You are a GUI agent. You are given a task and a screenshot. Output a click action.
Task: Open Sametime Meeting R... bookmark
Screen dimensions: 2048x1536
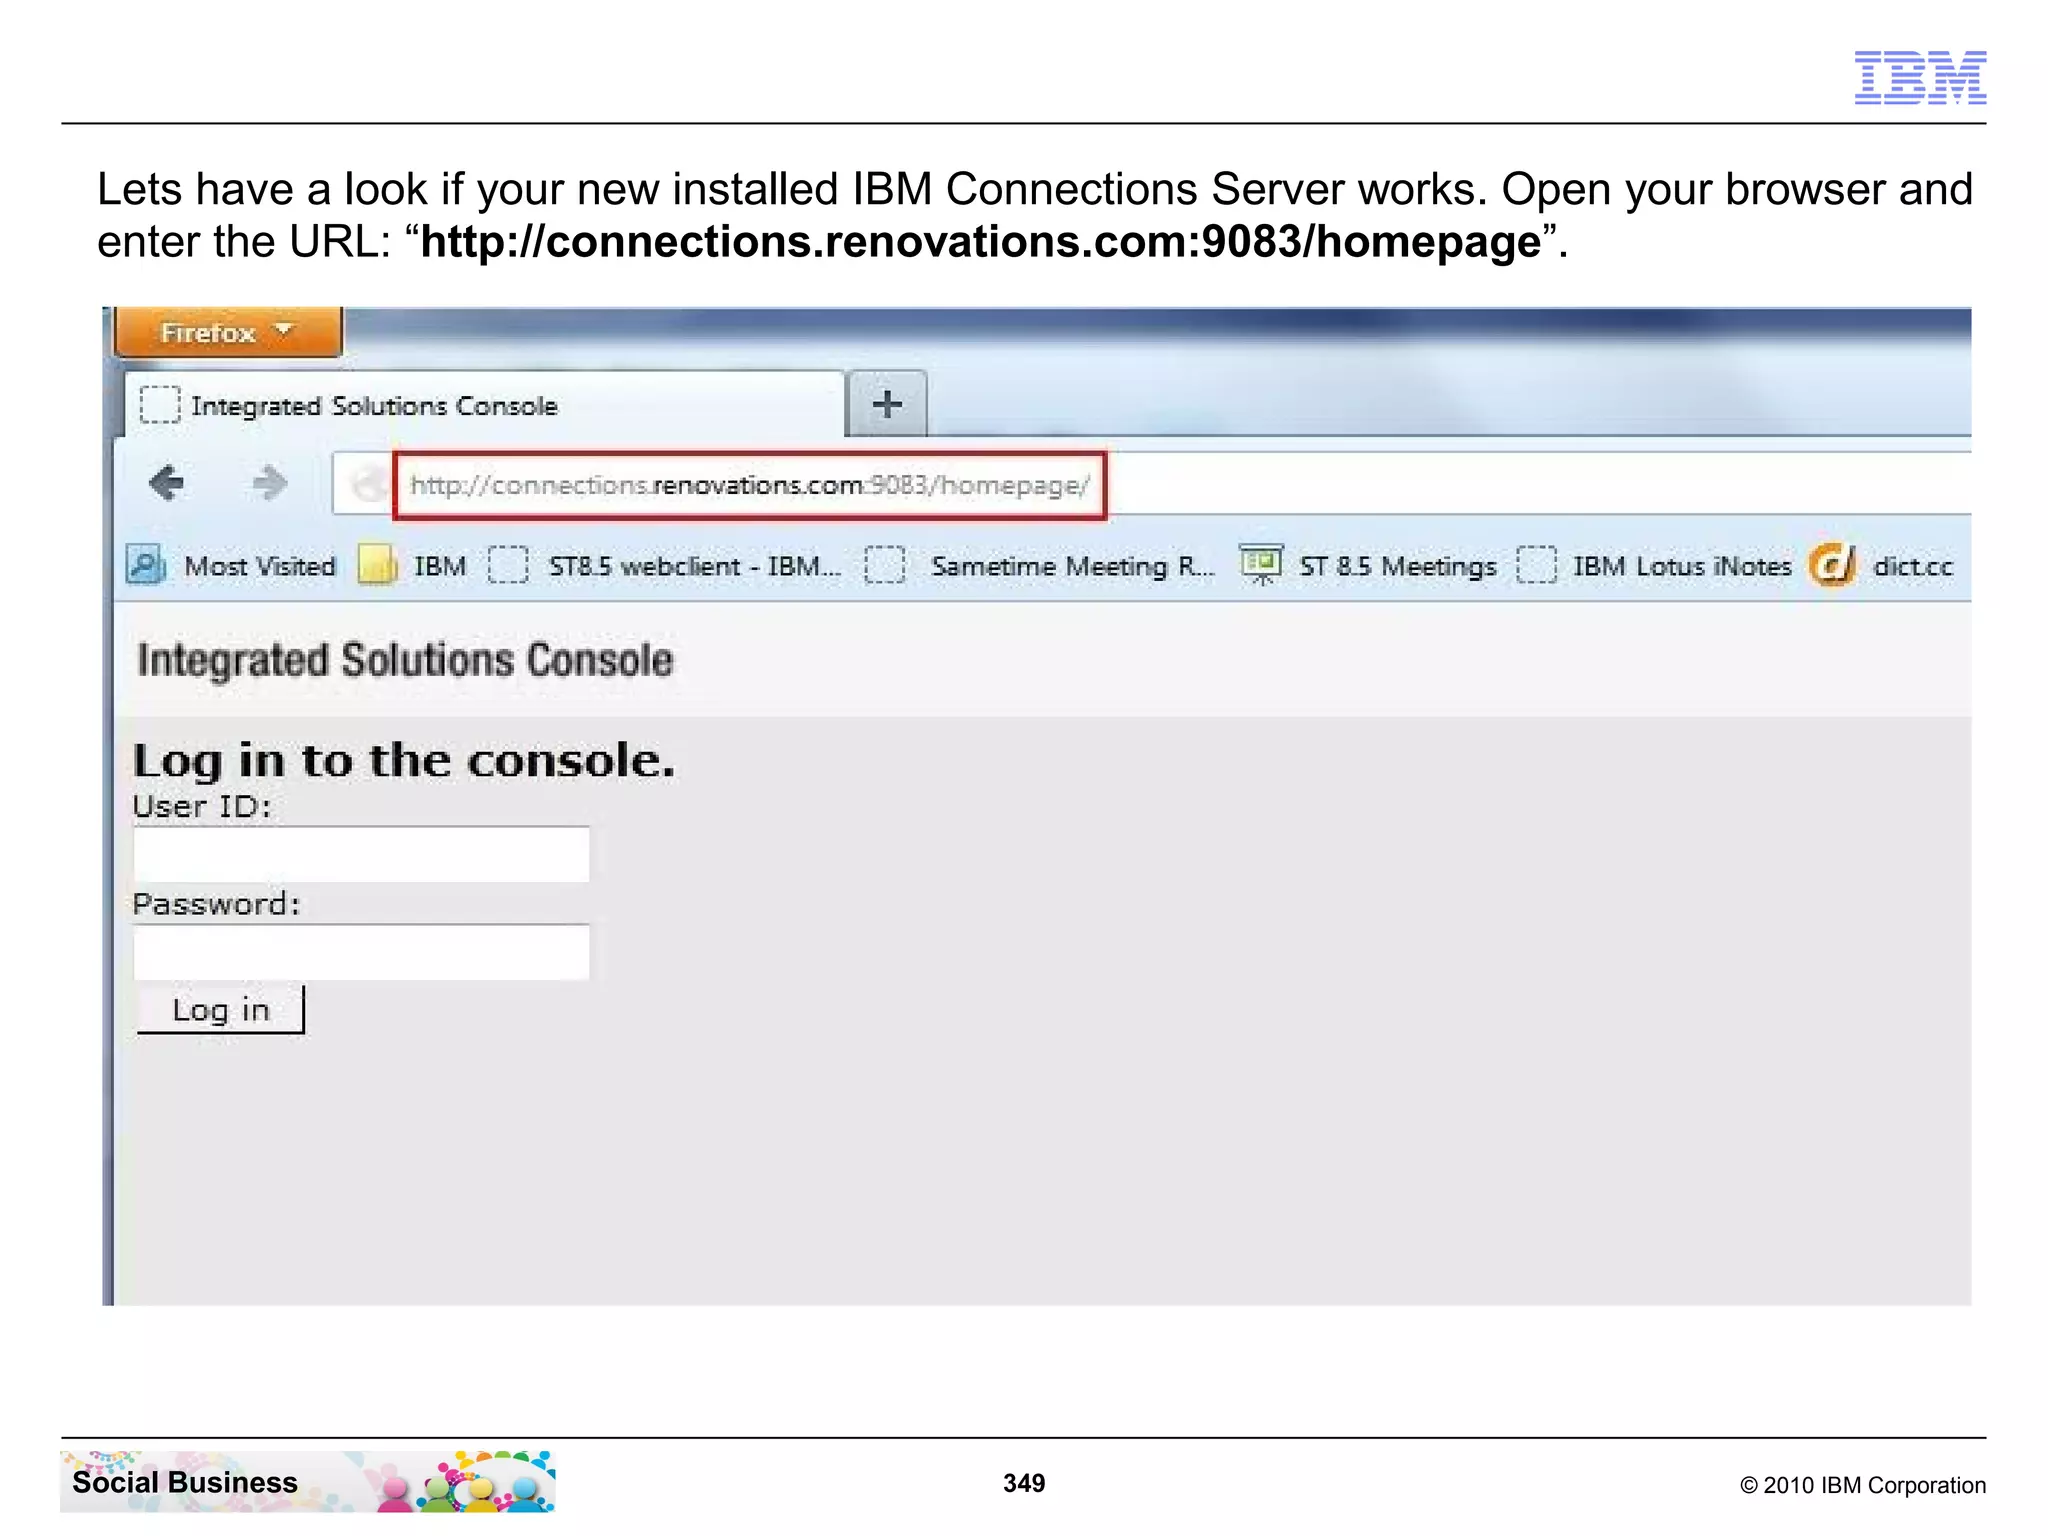[x=1040, y=566]
